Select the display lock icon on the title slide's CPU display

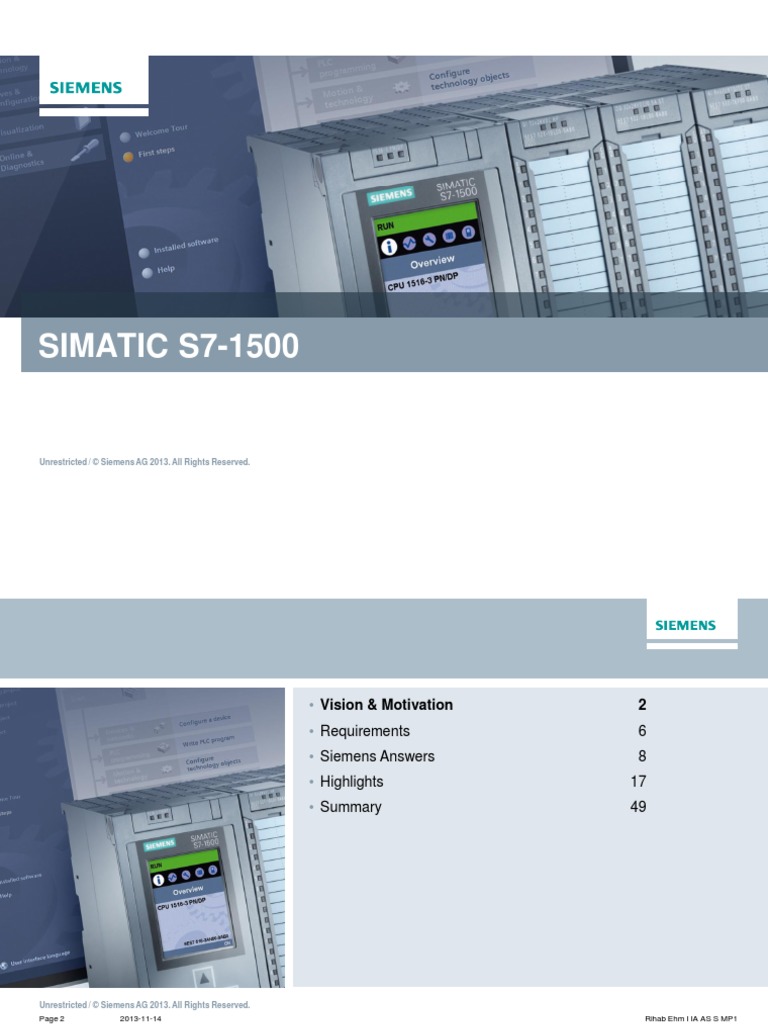468,232
